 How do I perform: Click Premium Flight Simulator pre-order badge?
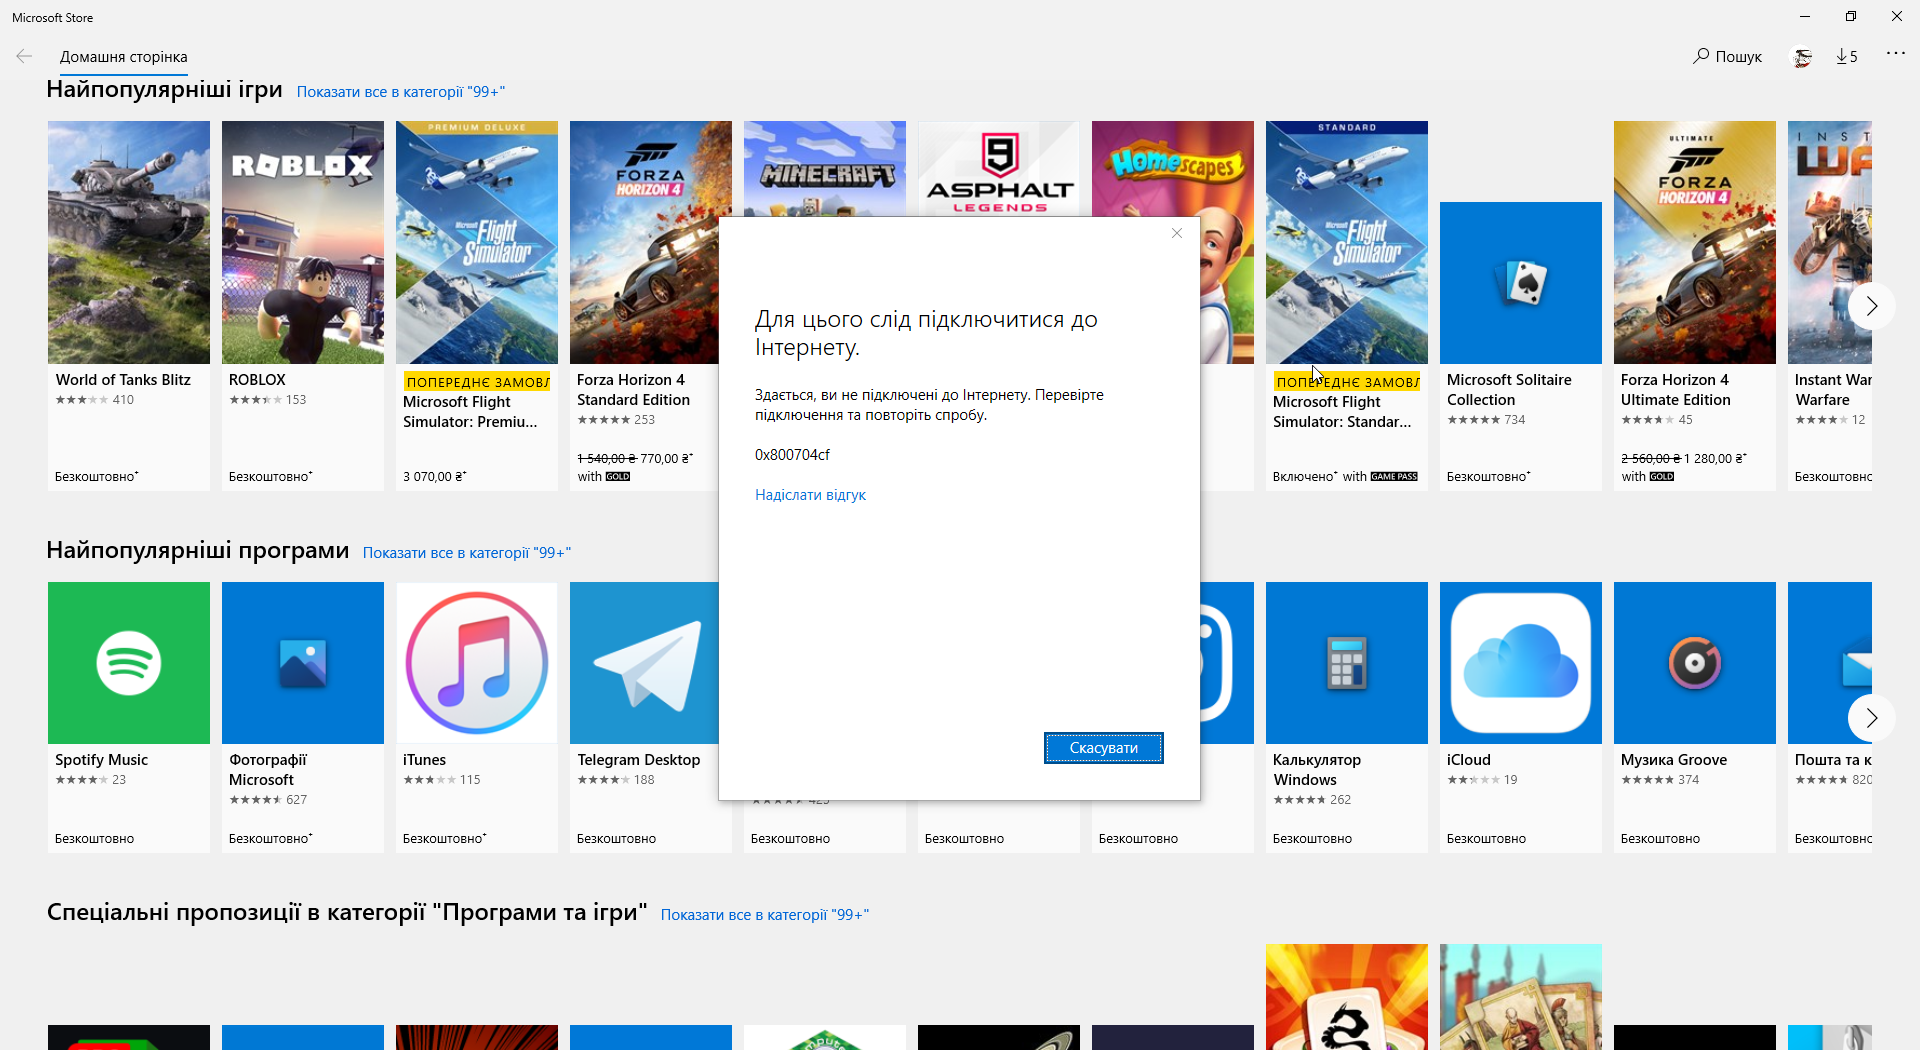[477, 382]
